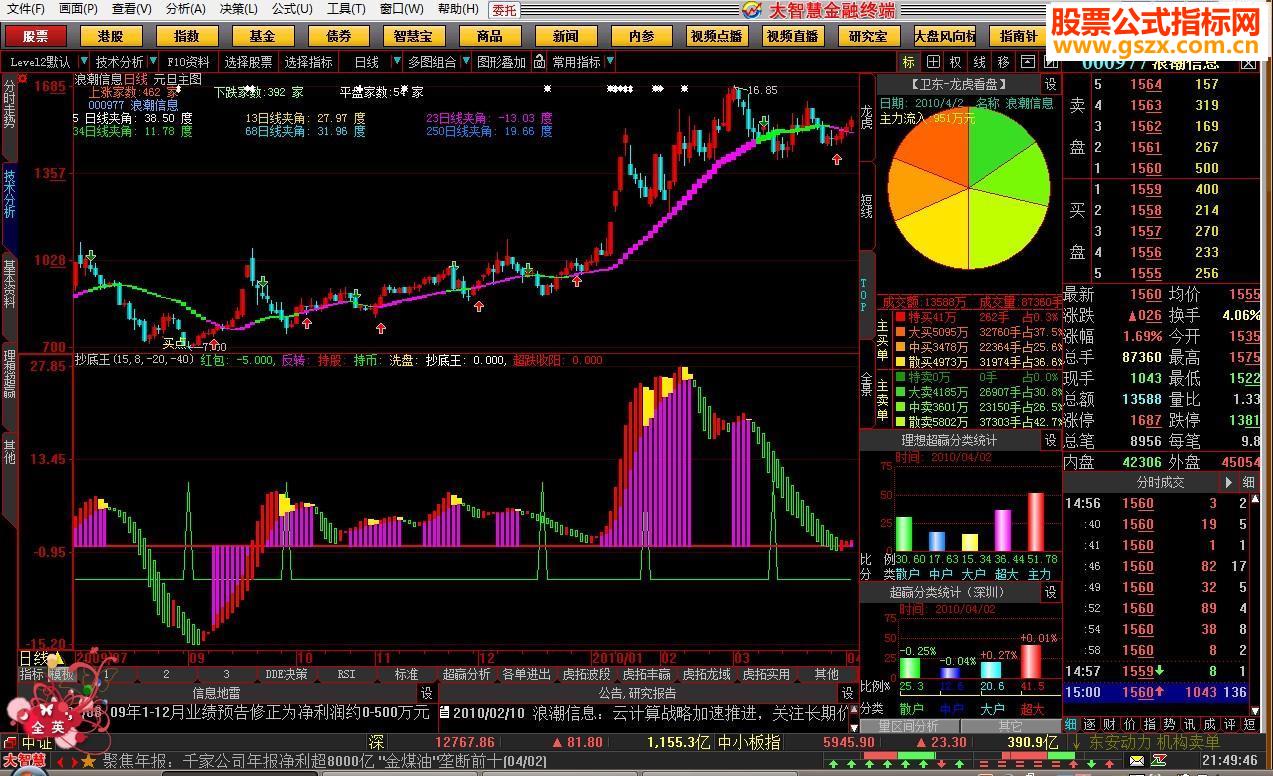This screenshot has width=1273, height=776.
Task: Click the red 特买41万 legend swatch
Action: coord(899,316)
